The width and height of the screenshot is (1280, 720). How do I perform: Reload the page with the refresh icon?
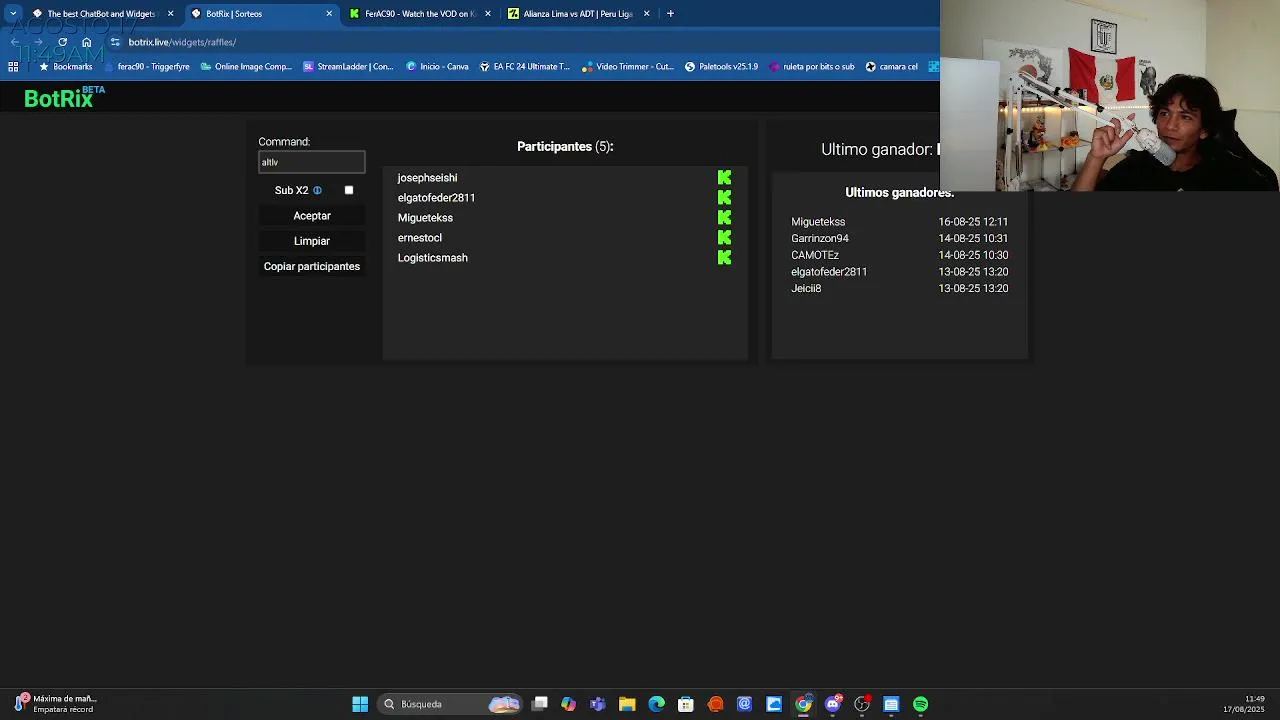click(x=62, y=42)
